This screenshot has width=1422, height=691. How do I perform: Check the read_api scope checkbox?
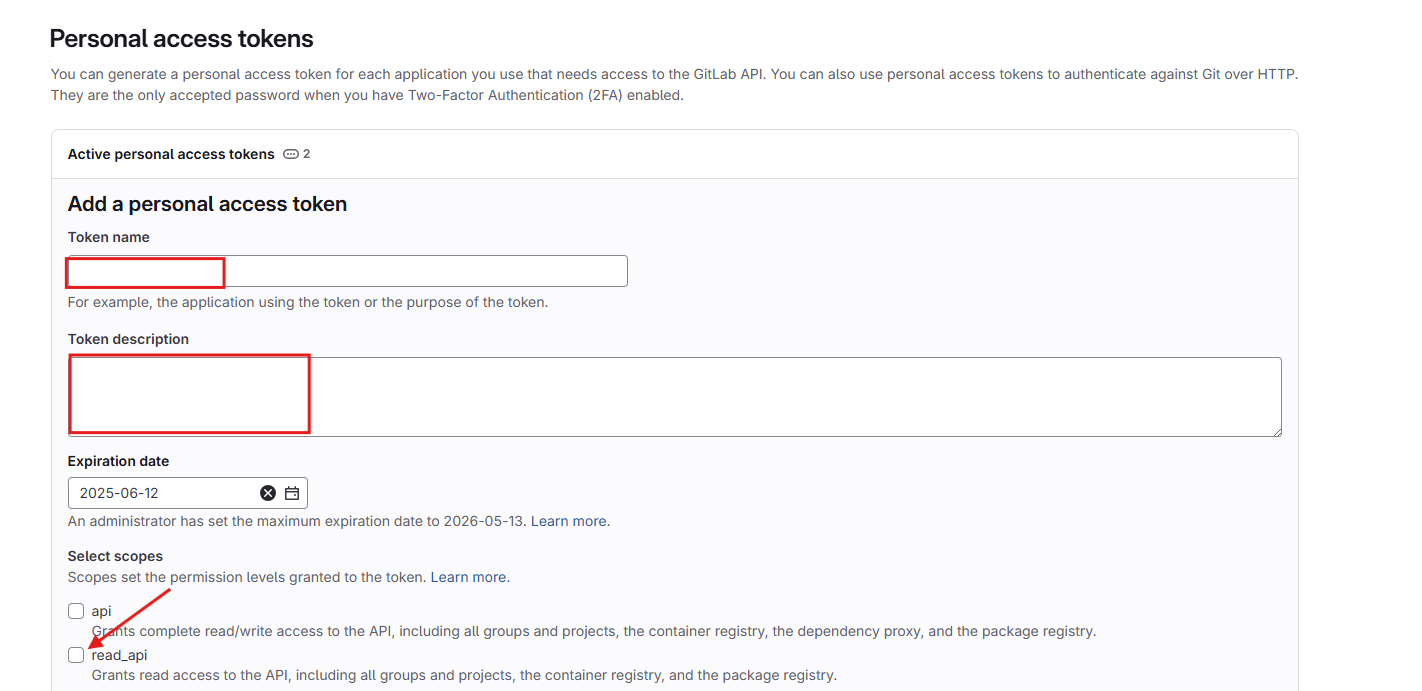[76, 655]
